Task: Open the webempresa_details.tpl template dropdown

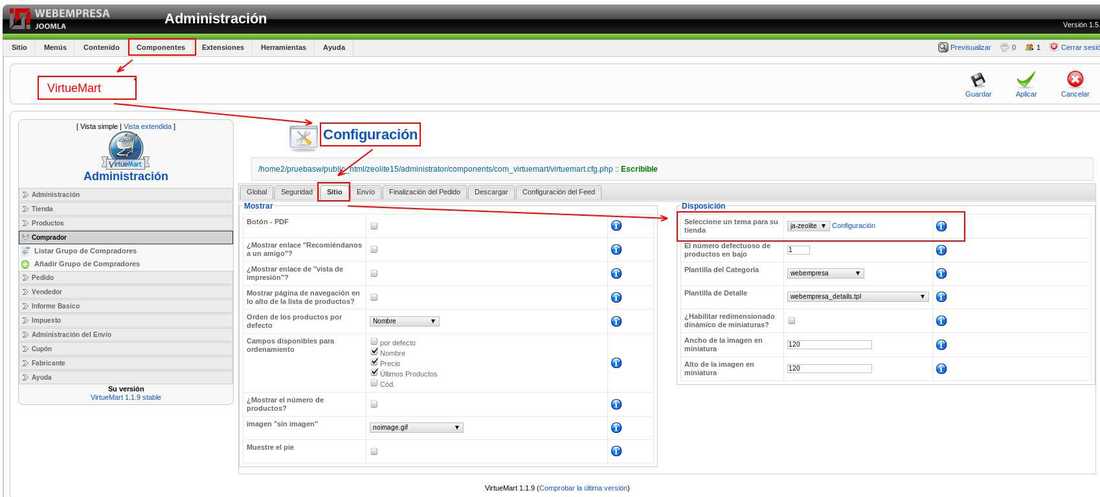Action: click(x=858, y=297)
